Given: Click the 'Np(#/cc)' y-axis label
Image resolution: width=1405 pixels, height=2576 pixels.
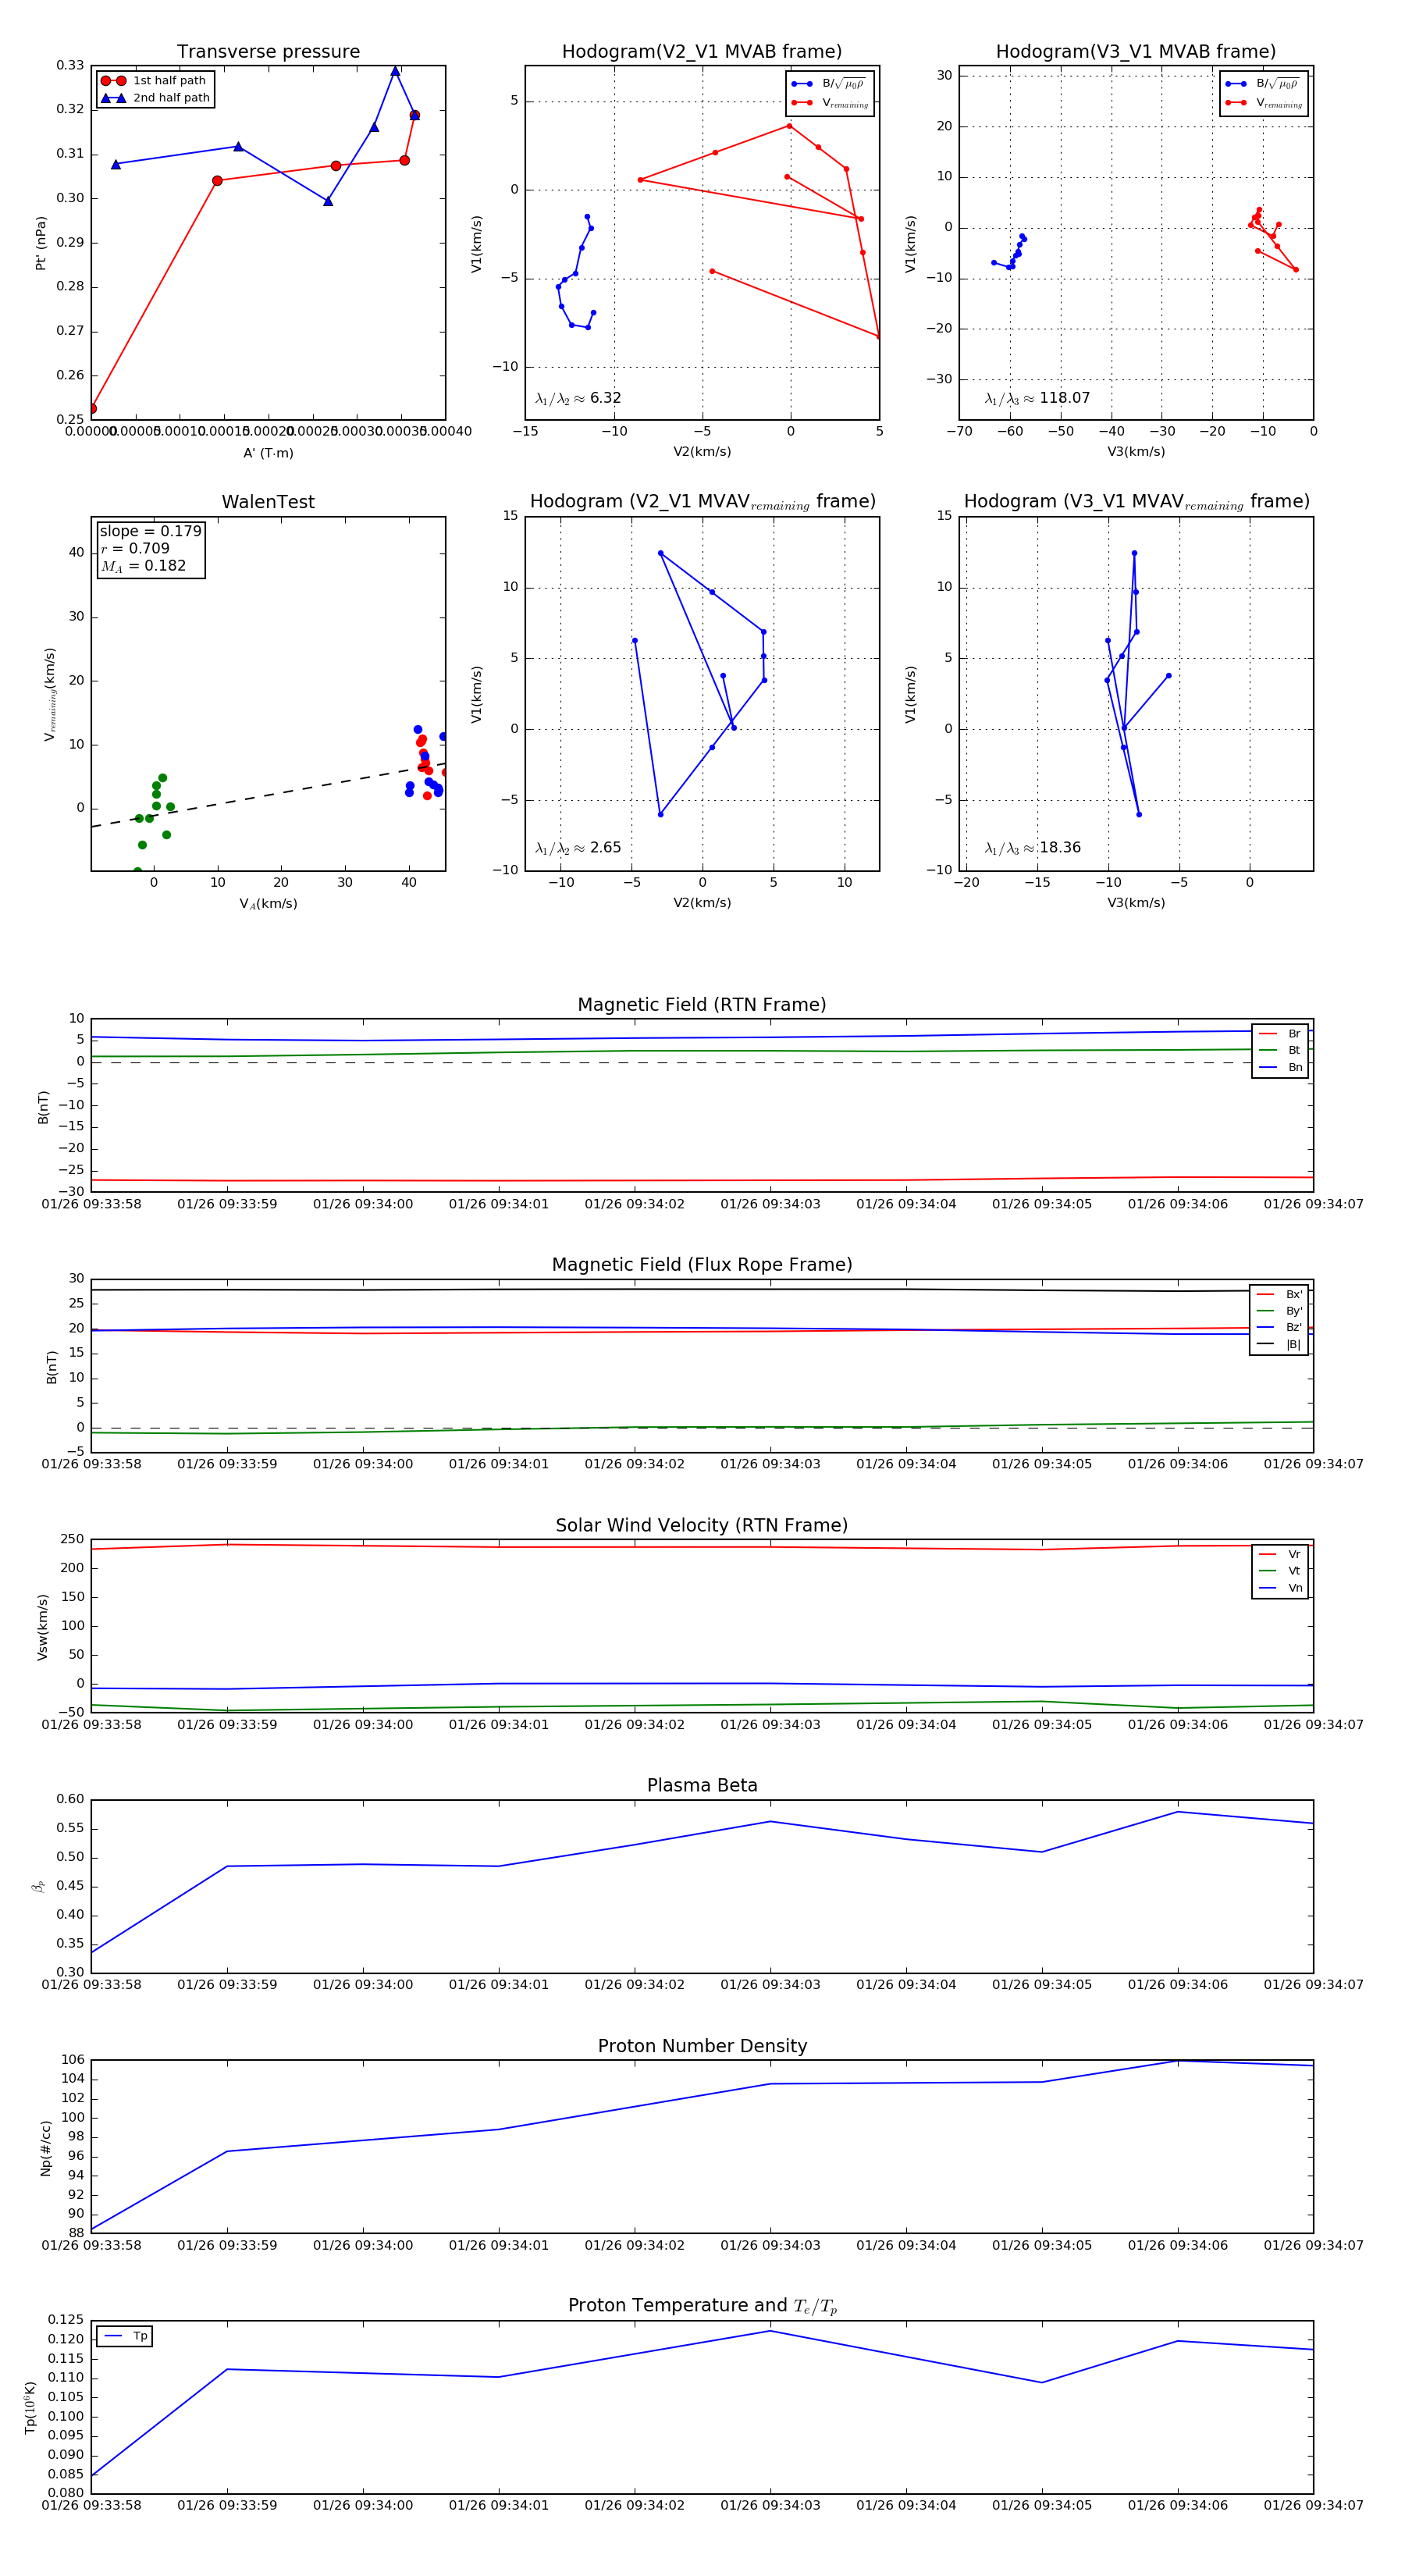Looking at the screenshot, I should click(x=45, y=2148).
